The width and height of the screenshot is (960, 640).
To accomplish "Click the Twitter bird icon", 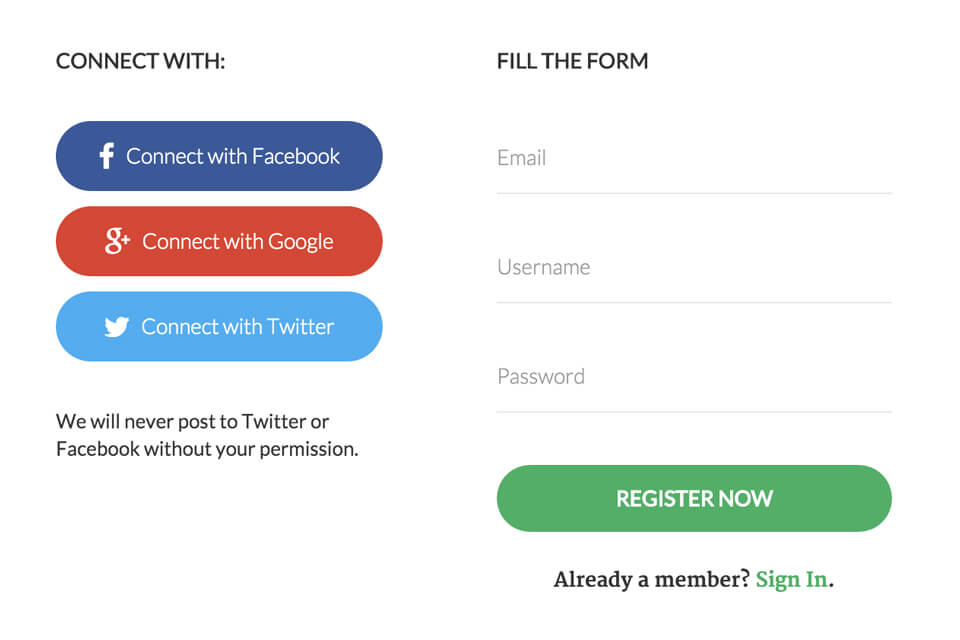I will pyautogui.click(x=117, y=327).
